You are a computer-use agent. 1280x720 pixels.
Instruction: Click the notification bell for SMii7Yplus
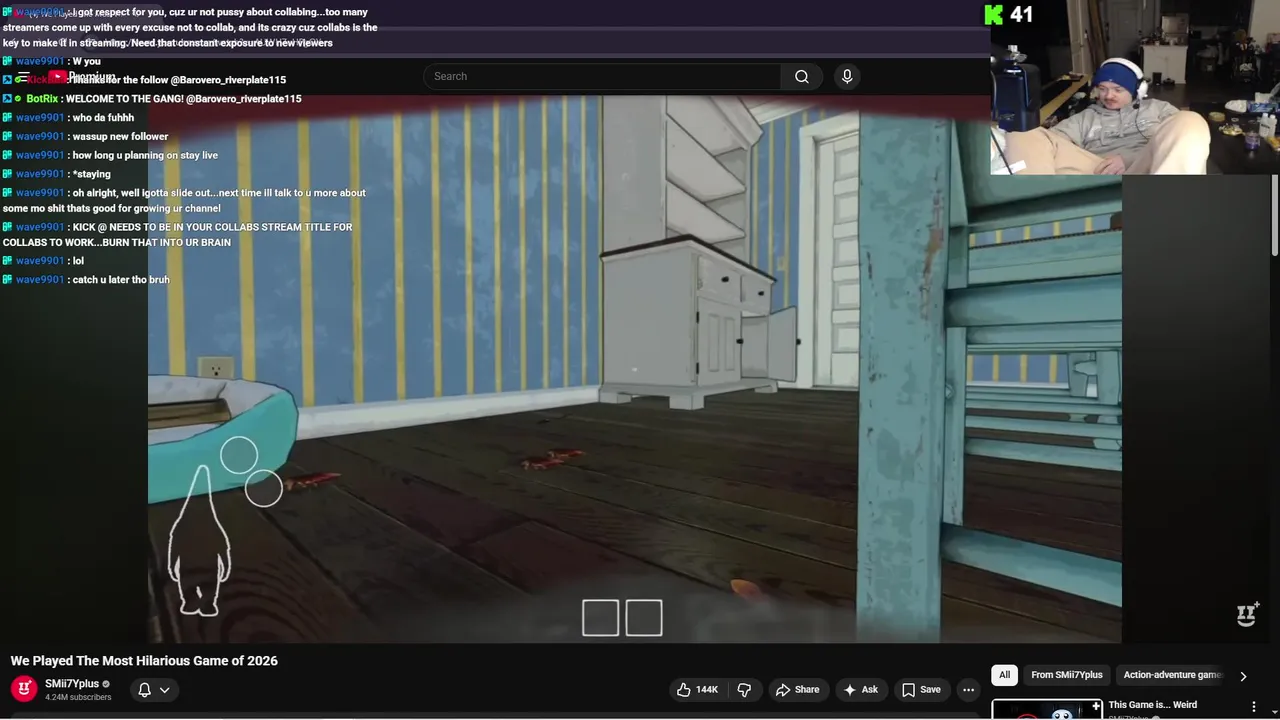145,690
